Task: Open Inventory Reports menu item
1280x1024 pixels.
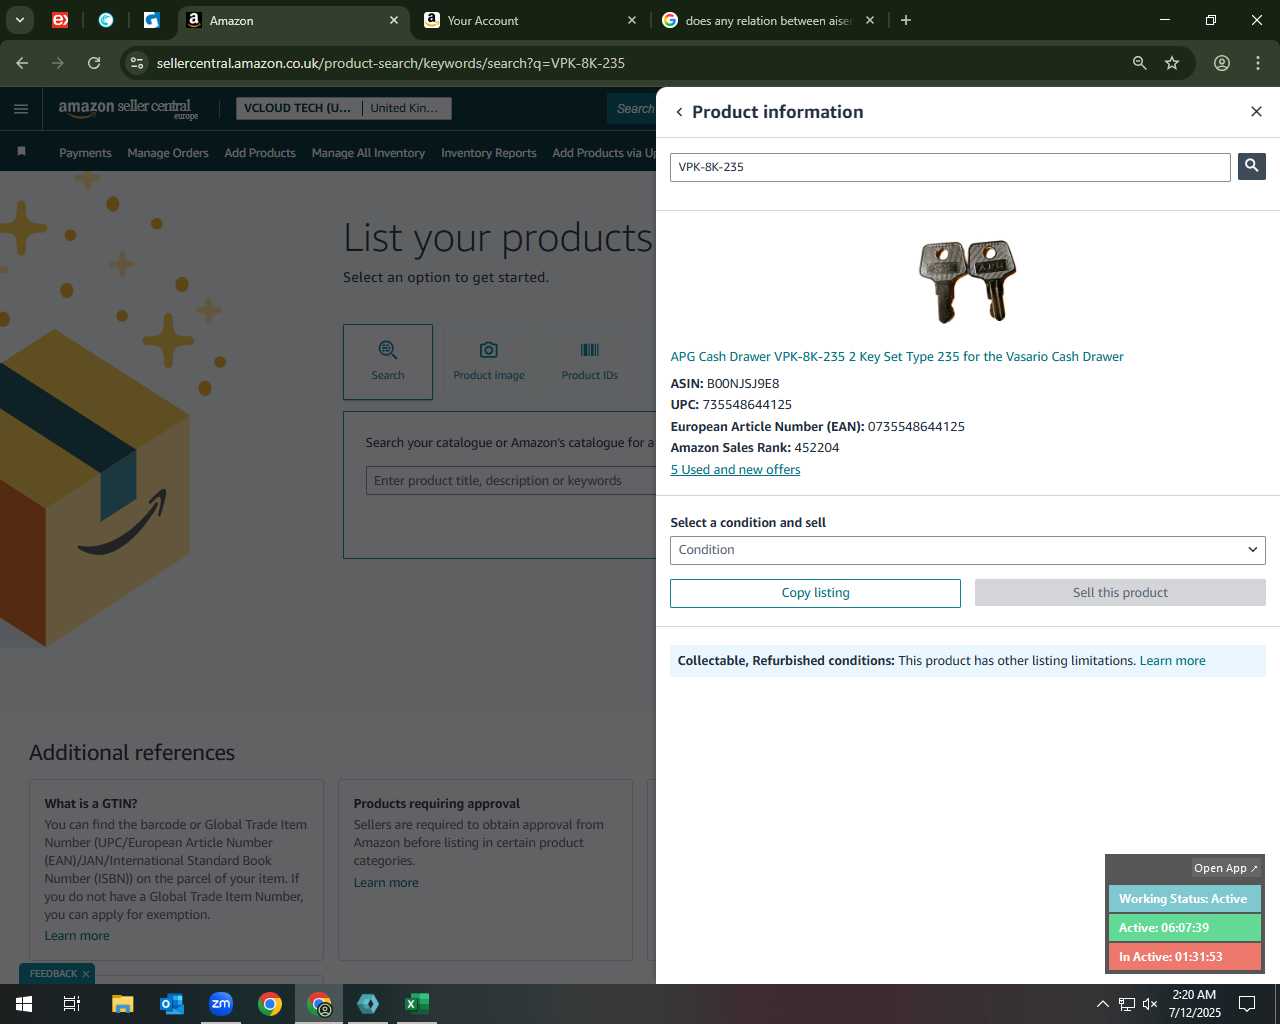Action: click(489, 153)
